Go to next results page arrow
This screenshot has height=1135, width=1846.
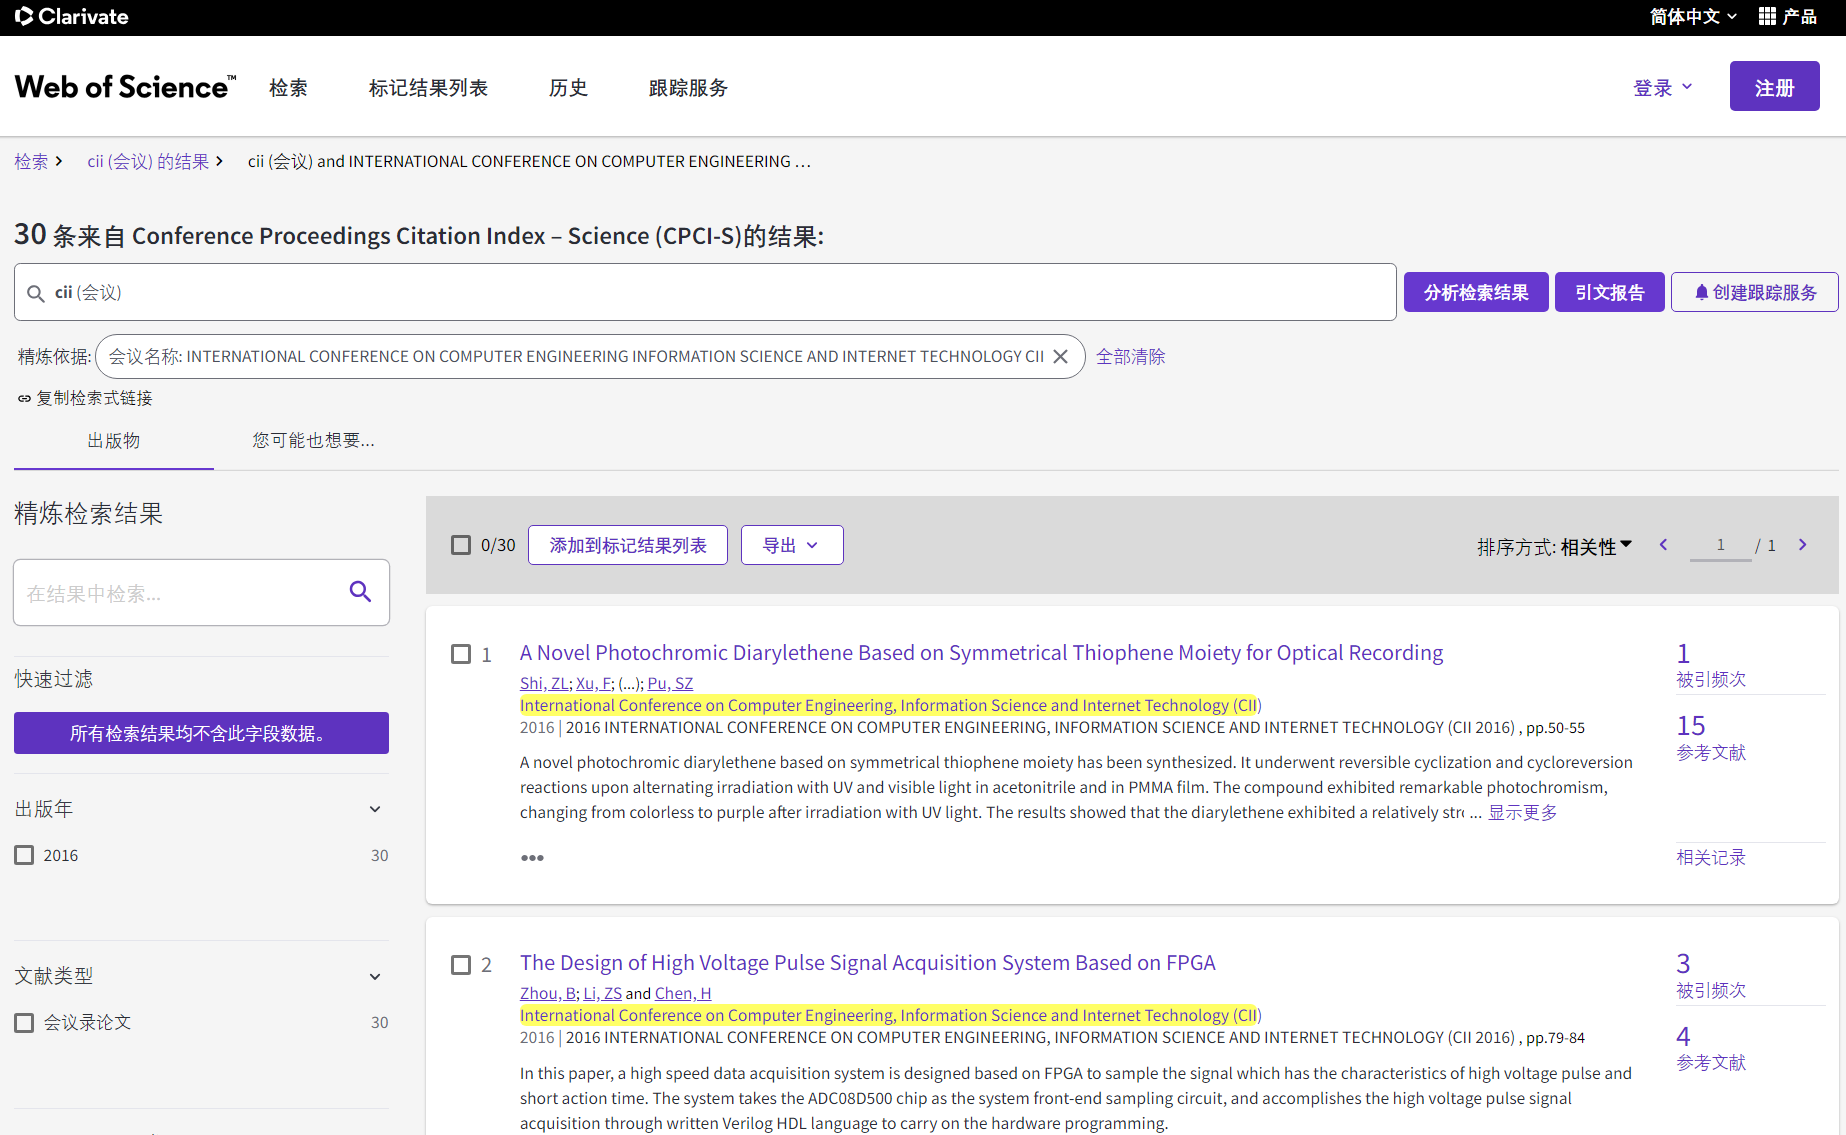[x=1802, y=545]
